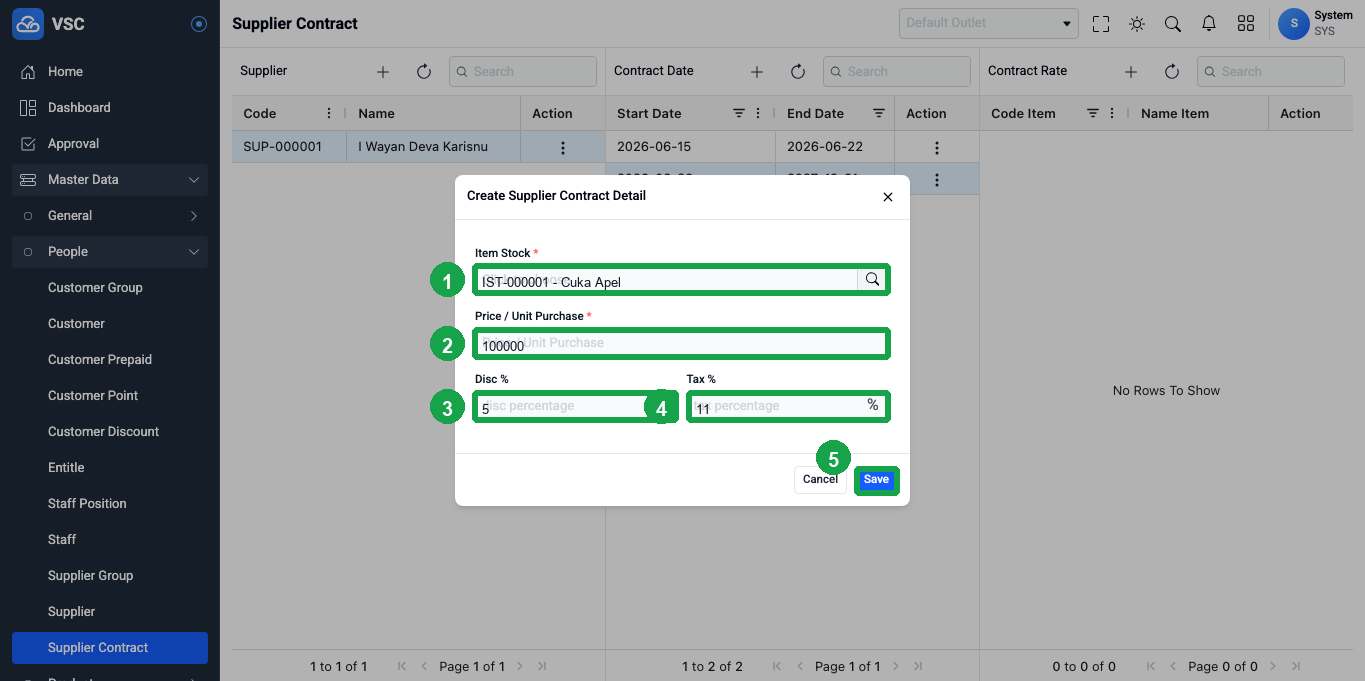Viewport: 1365px width, 681px height.
Task: Go to Customer page
Action: (x=110, y=324)
